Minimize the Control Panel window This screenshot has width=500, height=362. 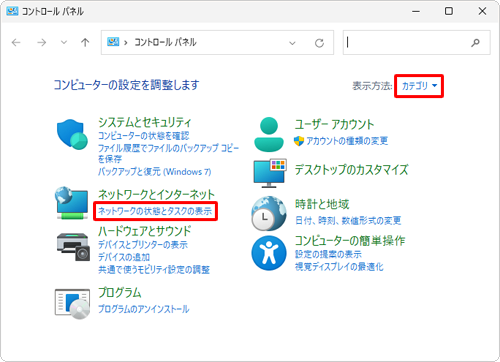click(416, 11)
